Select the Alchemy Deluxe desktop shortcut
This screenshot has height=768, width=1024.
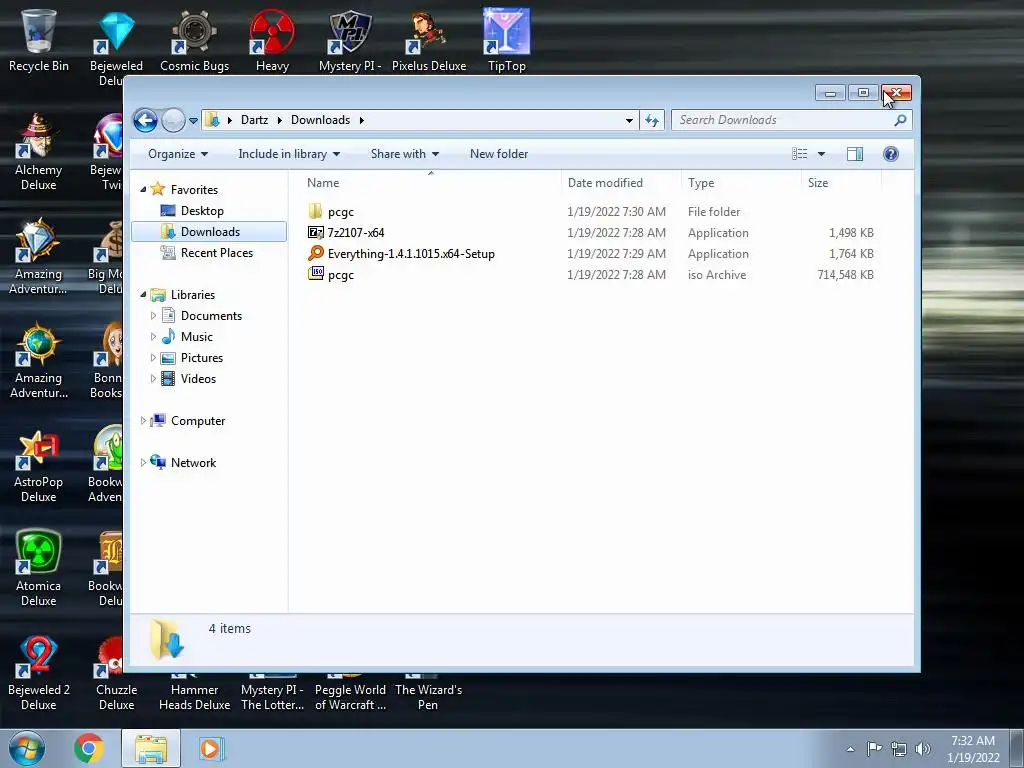pos(39,152)
